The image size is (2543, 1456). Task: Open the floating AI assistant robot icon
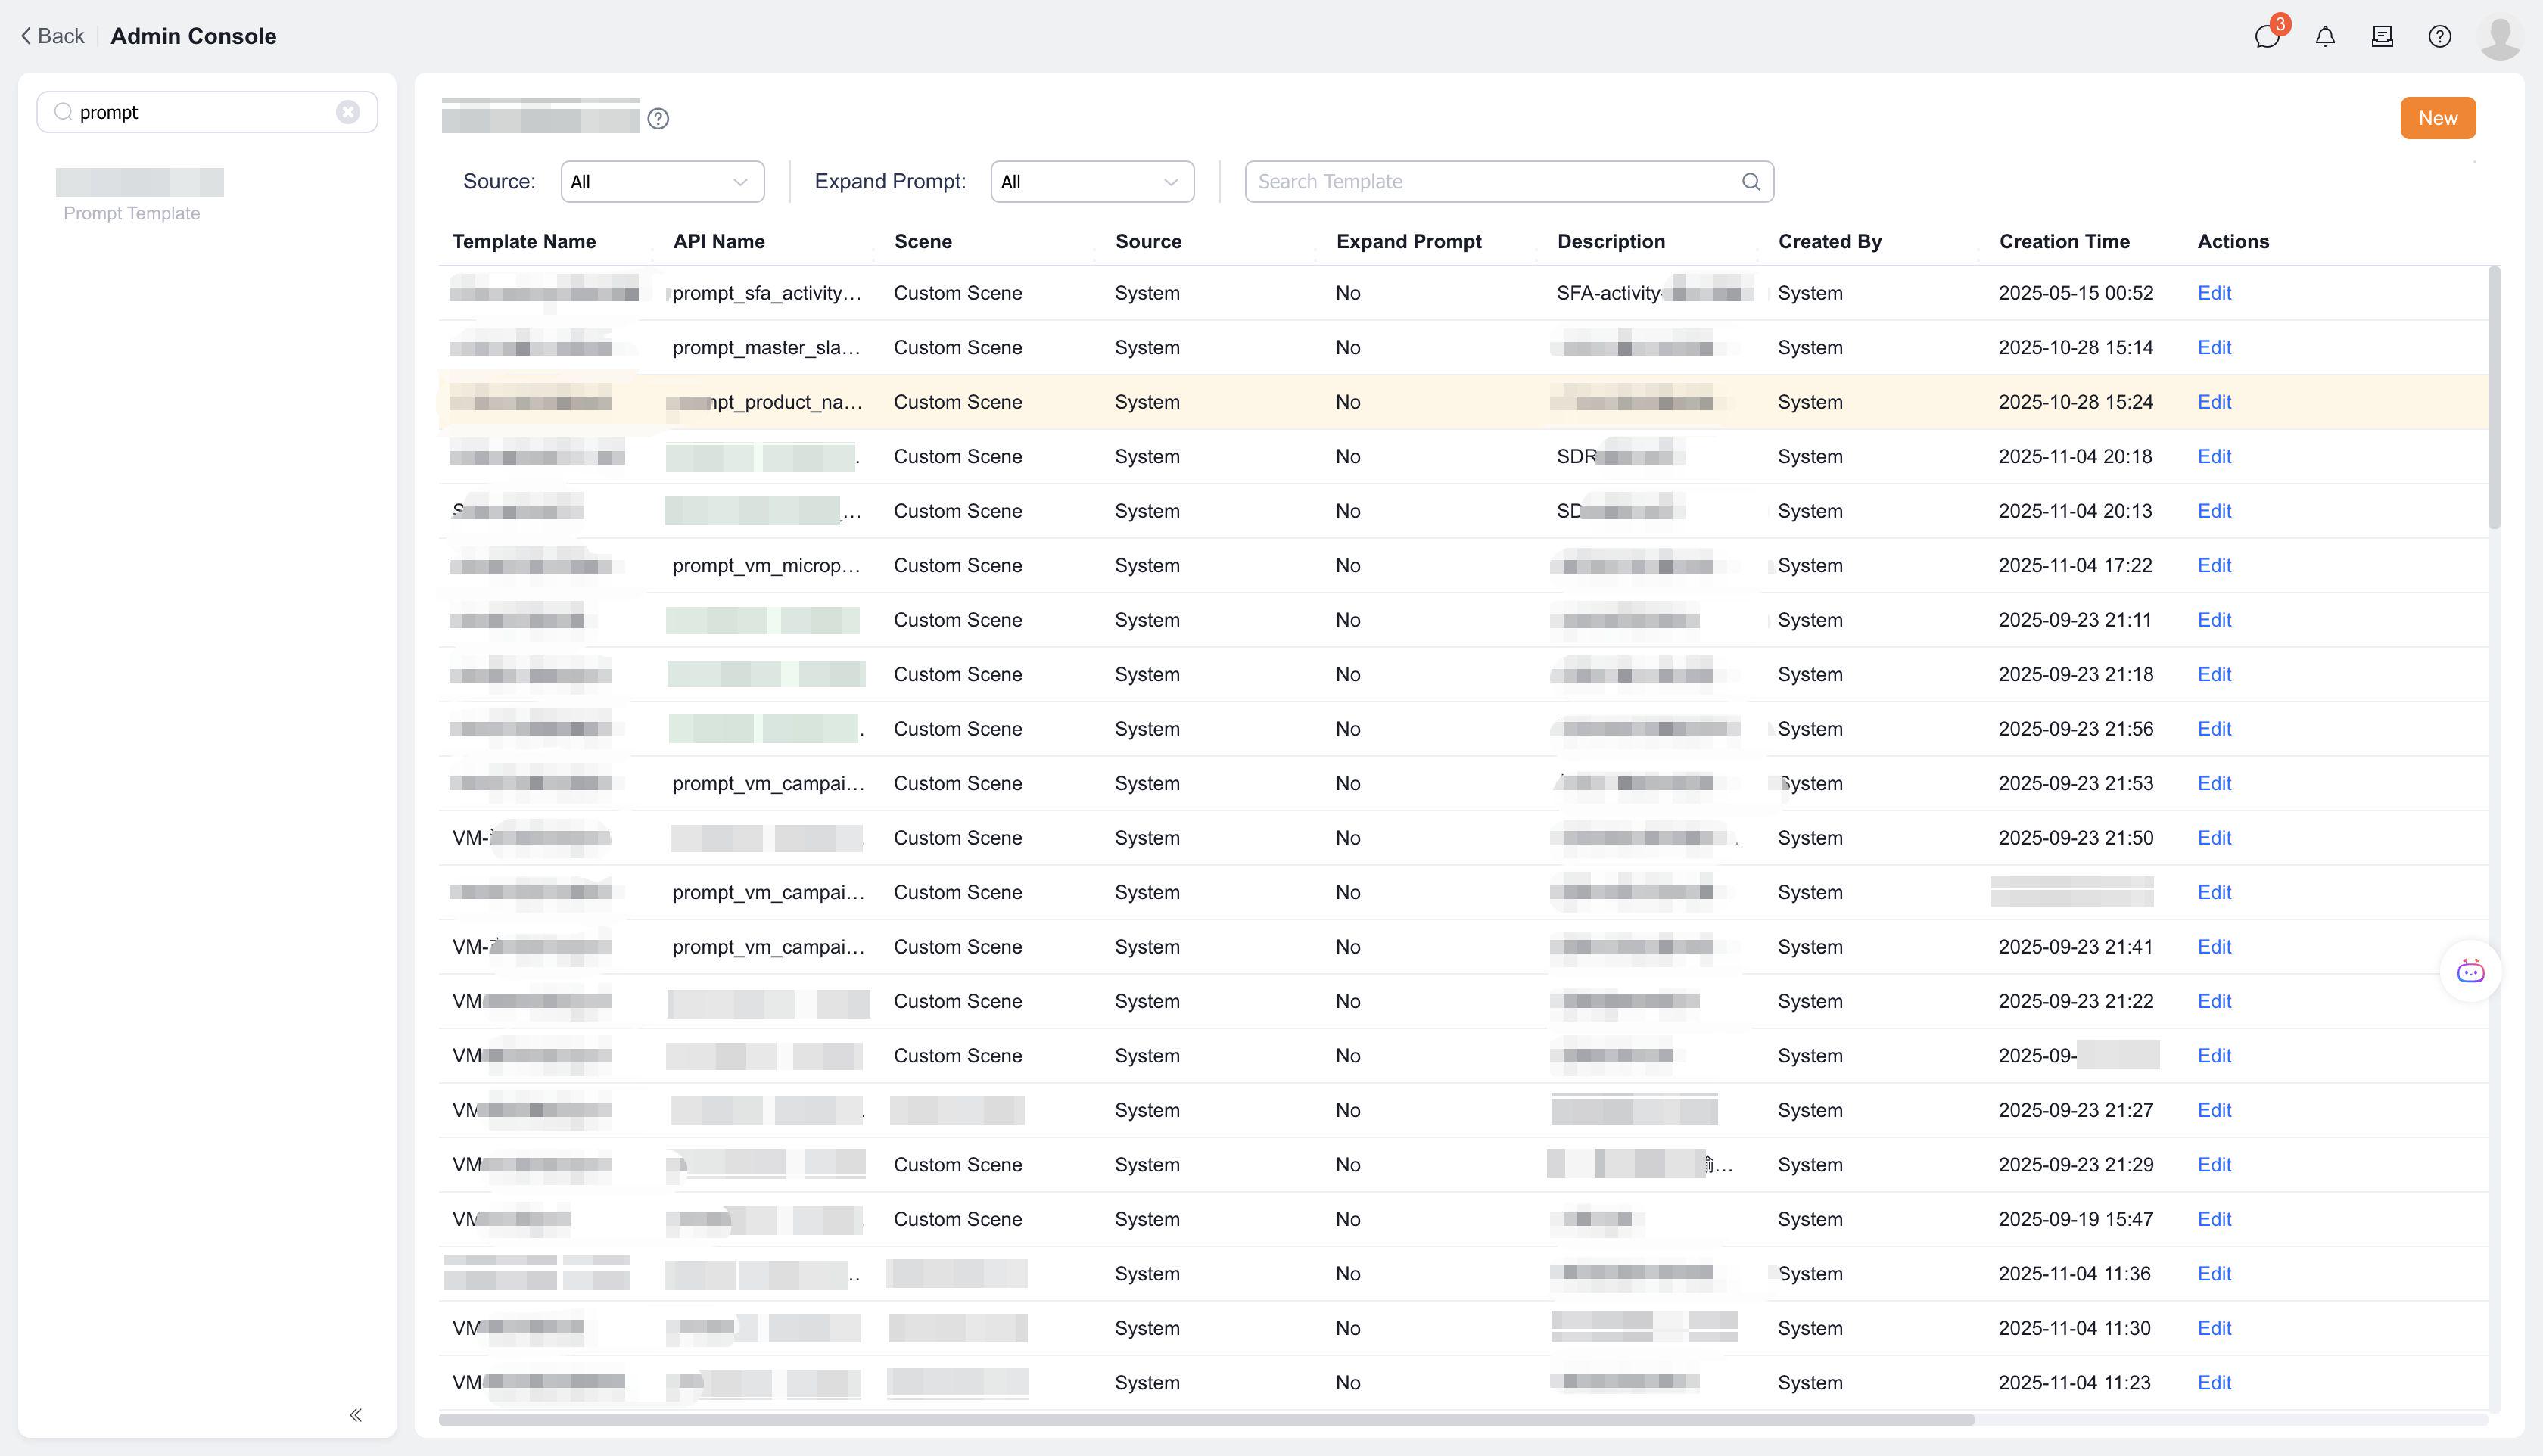[2470, 971]
